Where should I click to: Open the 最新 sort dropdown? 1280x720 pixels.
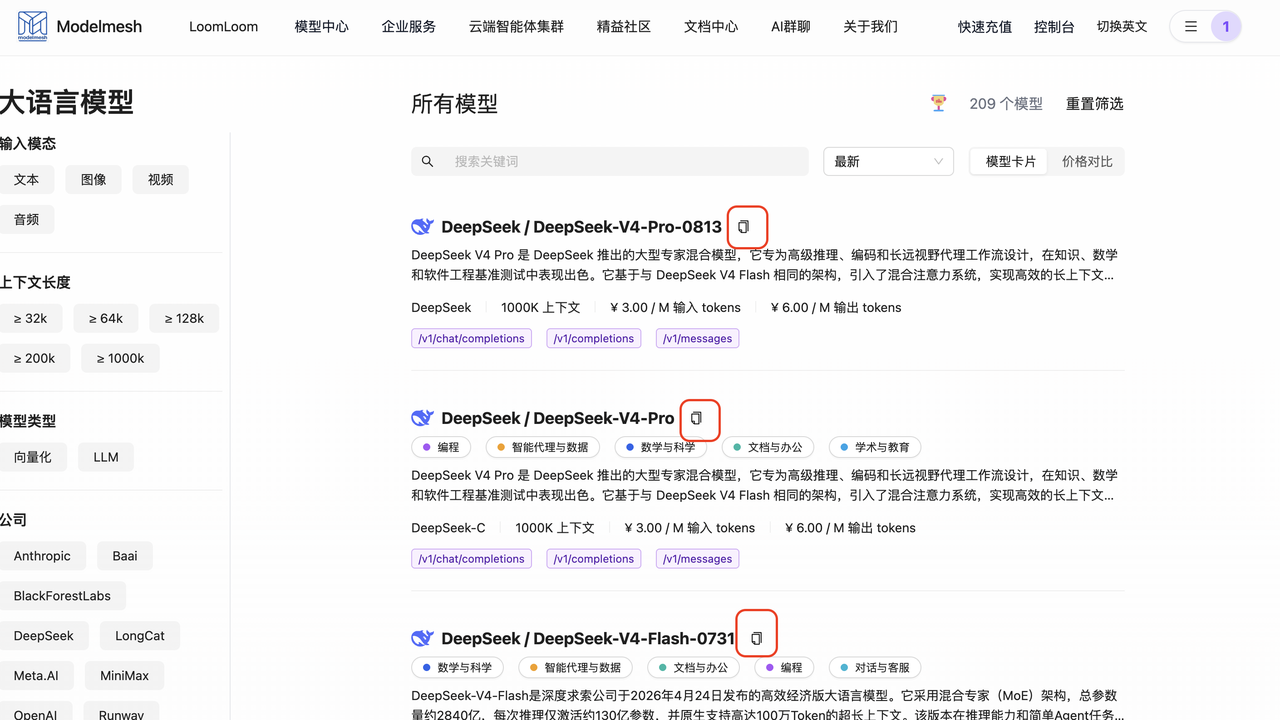[x=888, y=162]
